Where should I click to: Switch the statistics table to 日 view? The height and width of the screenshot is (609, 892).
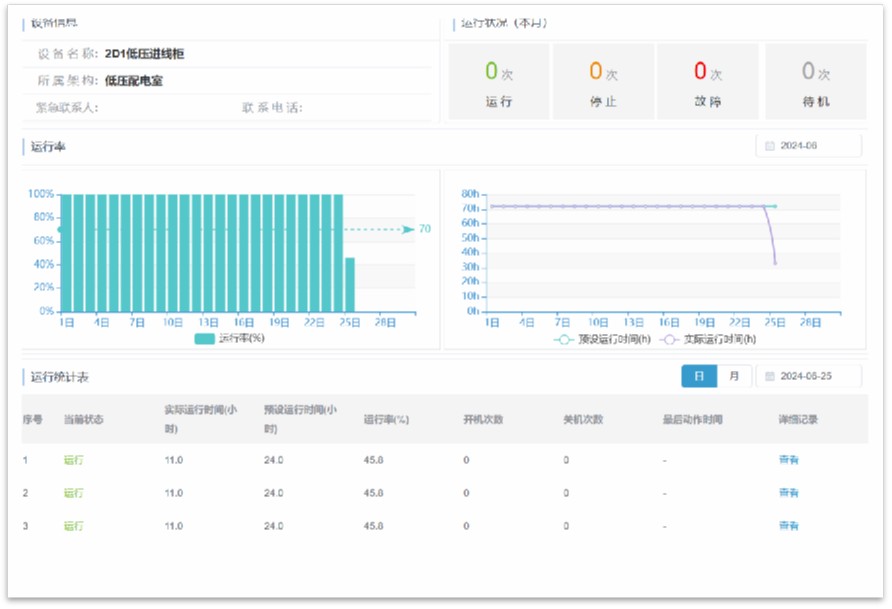699,376
